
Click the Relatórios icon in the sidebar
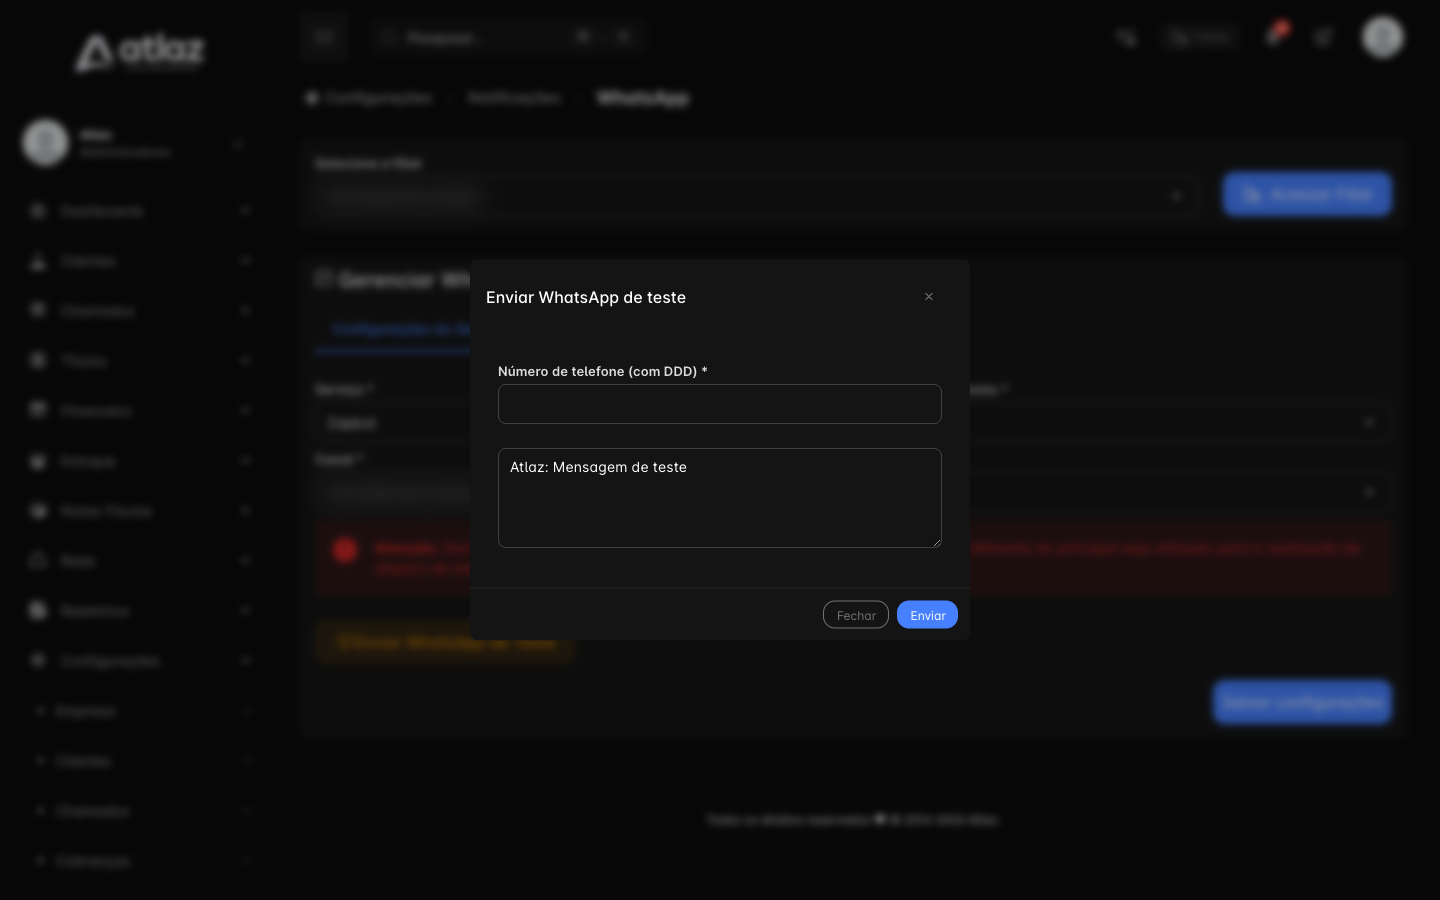[x=38, y=611]
